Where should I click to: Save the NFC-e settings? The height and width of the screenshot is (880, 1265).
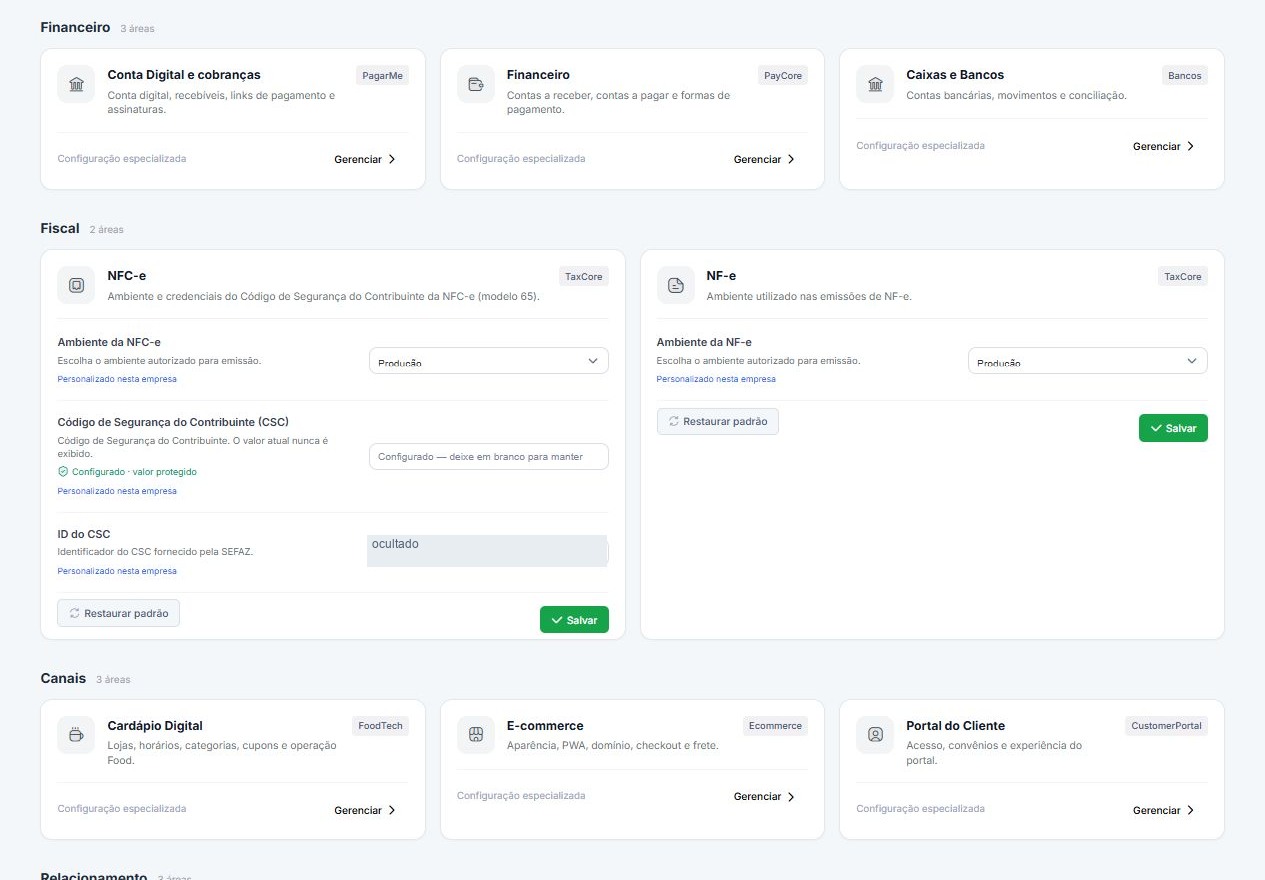[574, 620]
